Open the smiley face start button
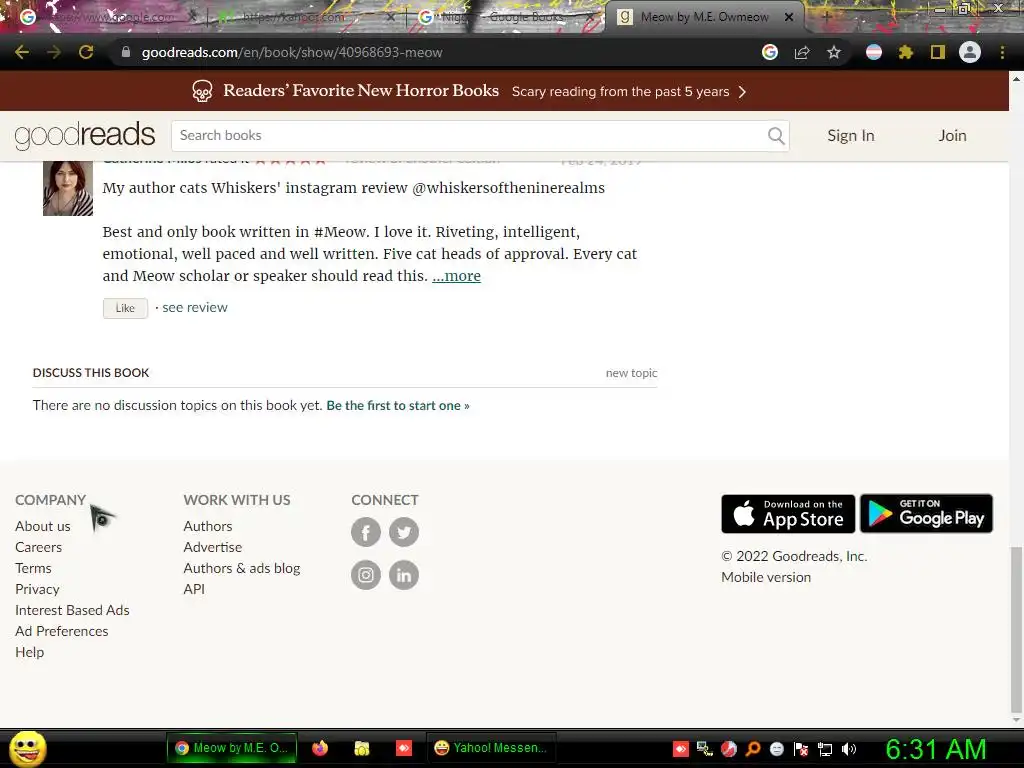 pyautogui.click(x=27, y=749)
